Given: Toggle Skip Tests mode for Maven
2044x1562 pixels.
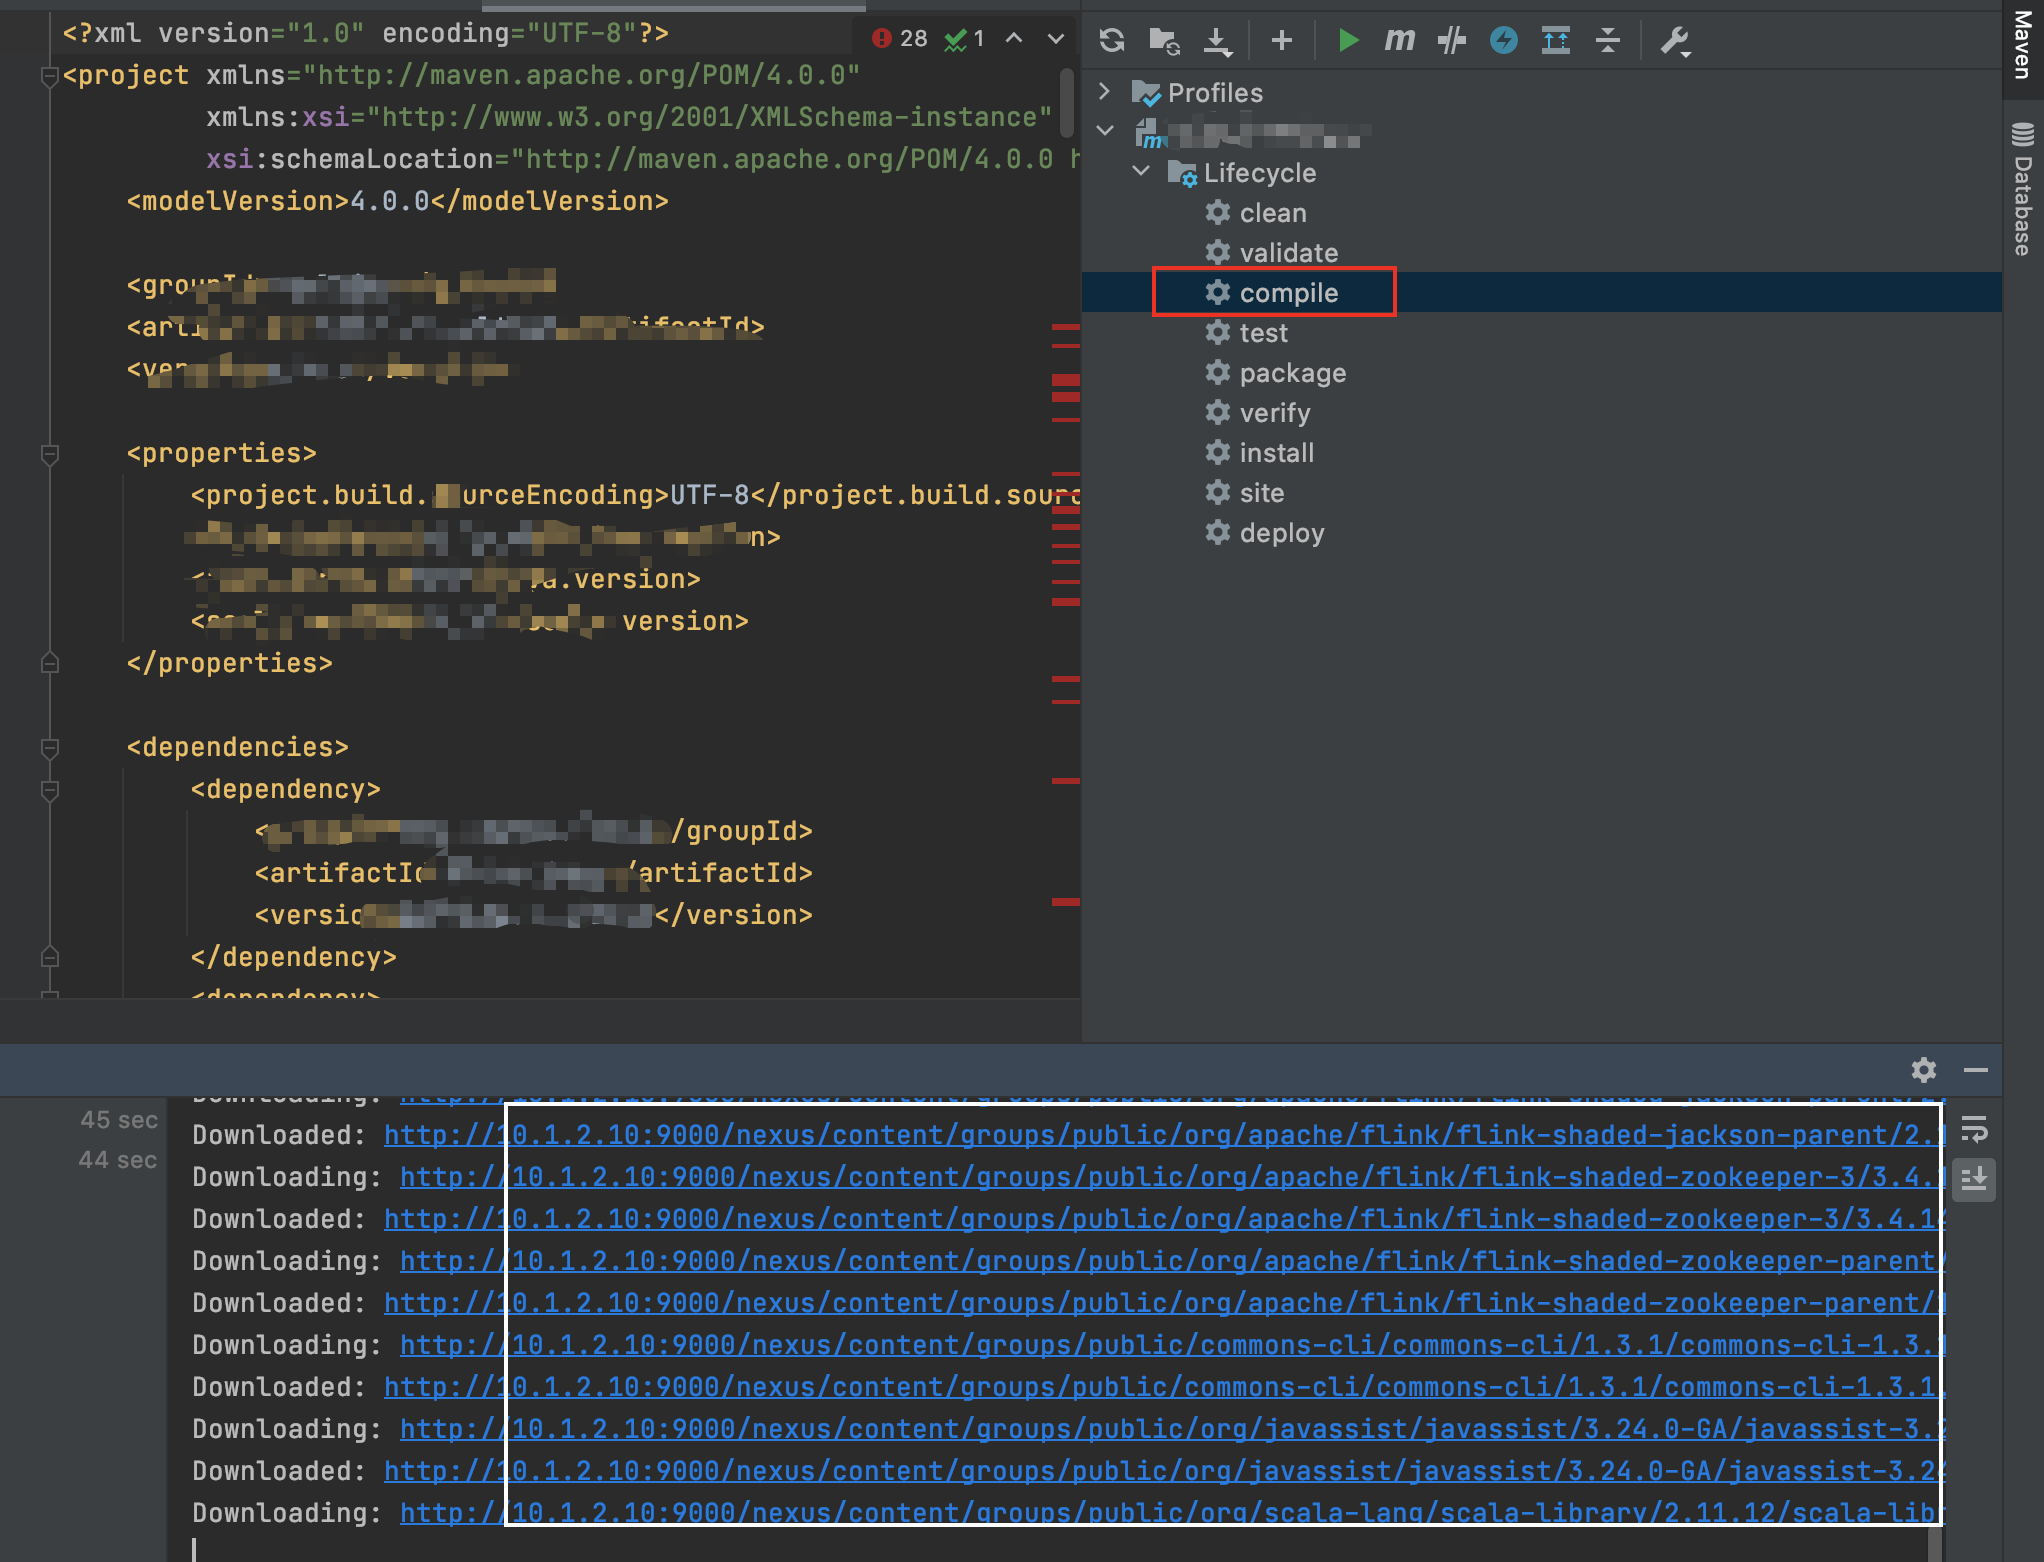Looking at the screenshot, I should (x=1451, y=40).
